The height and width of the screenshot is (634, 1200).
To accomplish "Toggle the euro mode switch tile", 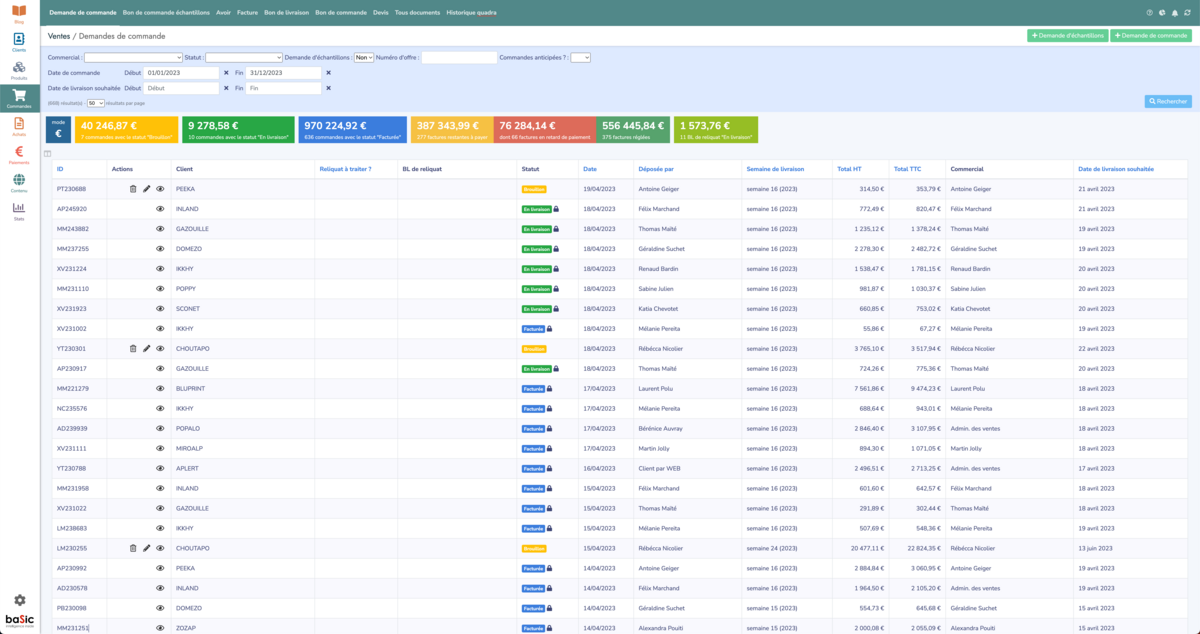I will tap(58, 129).
